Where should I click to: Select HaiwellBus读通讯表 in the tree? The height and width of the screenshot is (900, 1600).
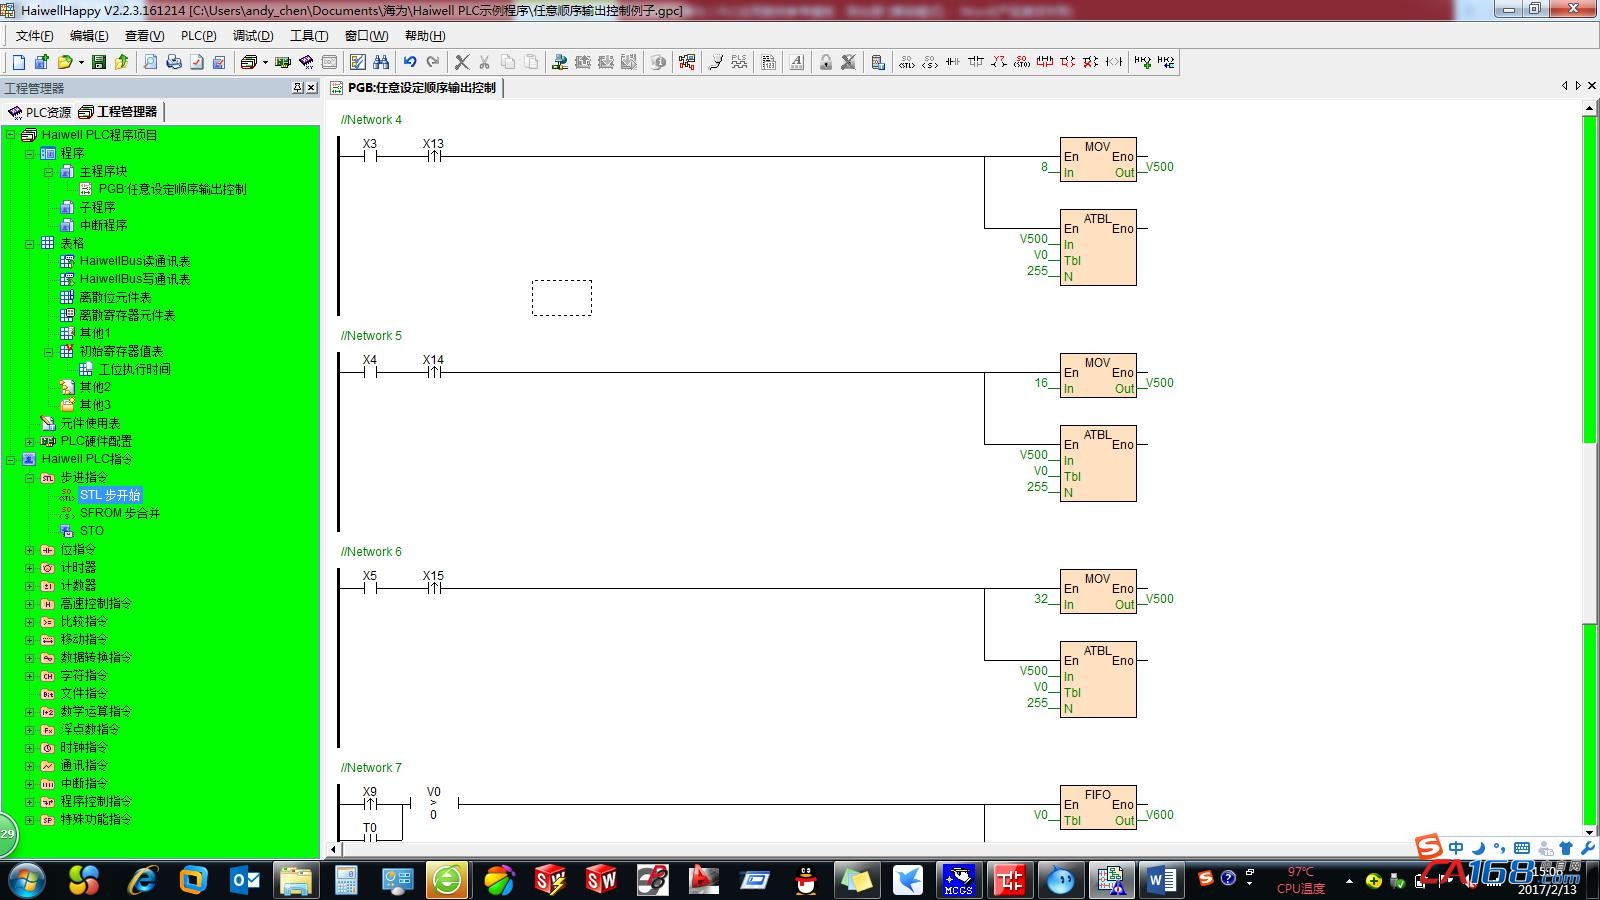pos(135,261)
